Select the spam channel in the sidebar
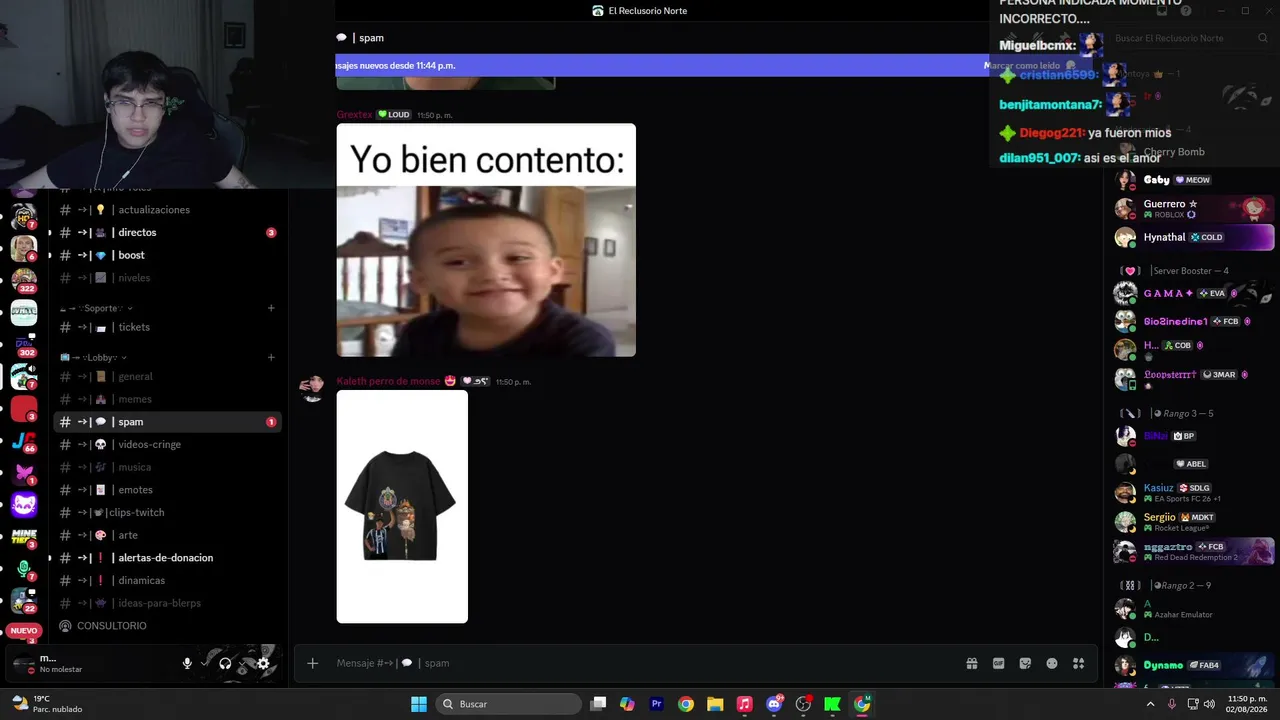Image resolution: width=1280 pixels, height=720 pixels. 167,422
